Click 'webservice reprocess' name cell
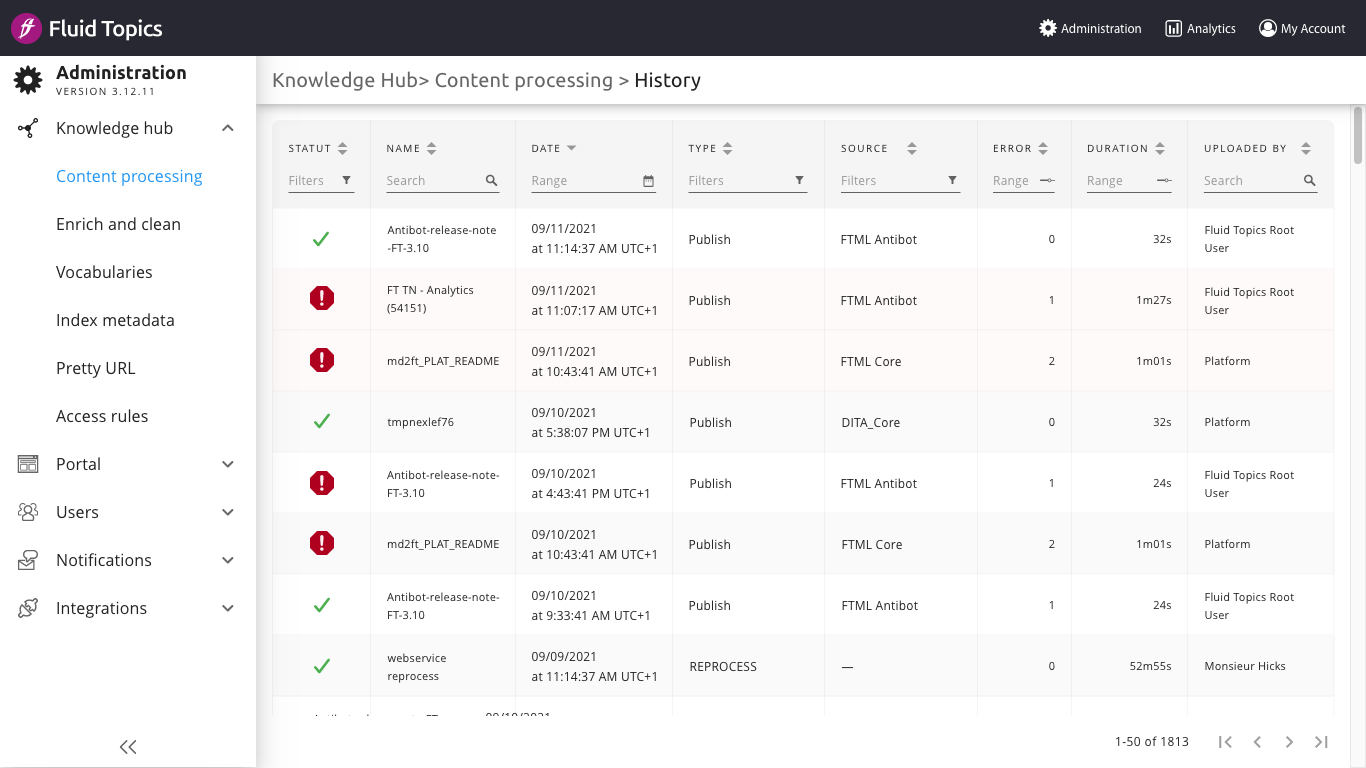The width and height of the screenshot is (1366, 768). coord(417,667)
